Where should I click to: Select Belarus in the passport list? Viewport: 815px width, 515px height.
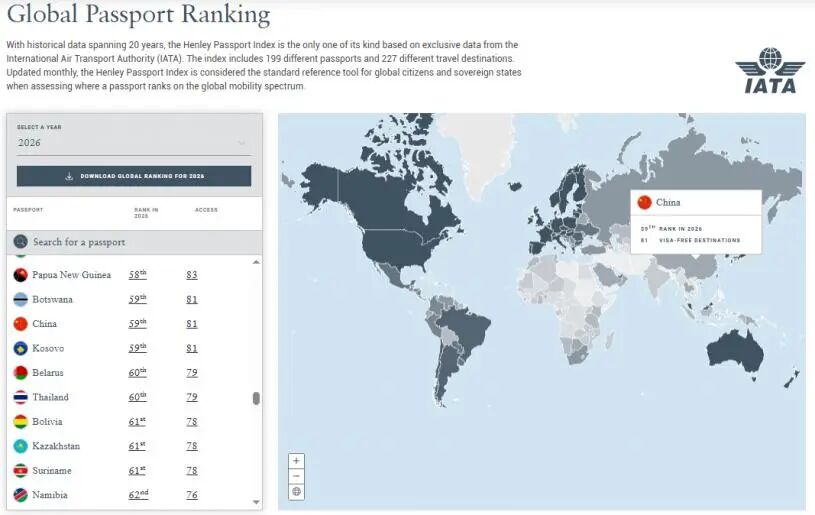click(48, 373)
